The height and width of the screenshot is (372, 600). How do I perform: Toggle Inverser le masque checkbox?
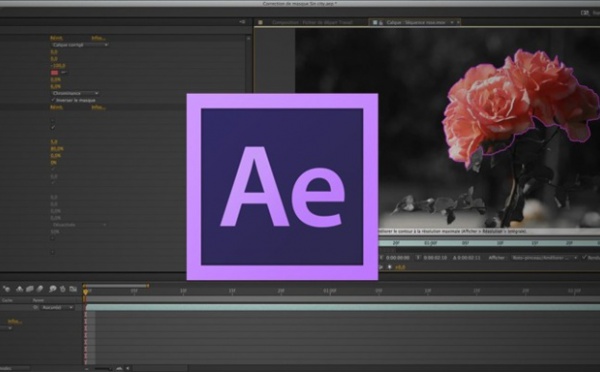click(53, 100)
